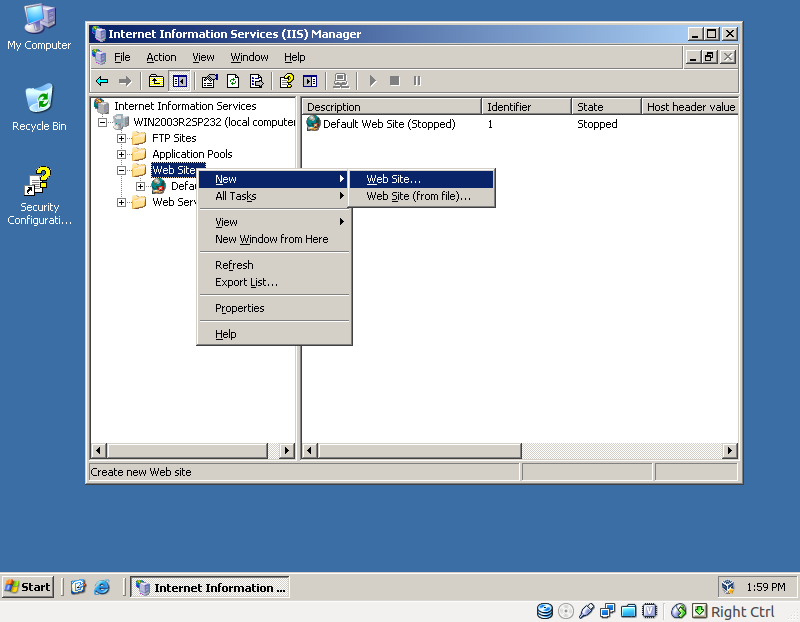Image resolution: width=800 pixels, height=622 pixels.
Task: Select 'New' in the context menu
Action: tap(273, 179)
